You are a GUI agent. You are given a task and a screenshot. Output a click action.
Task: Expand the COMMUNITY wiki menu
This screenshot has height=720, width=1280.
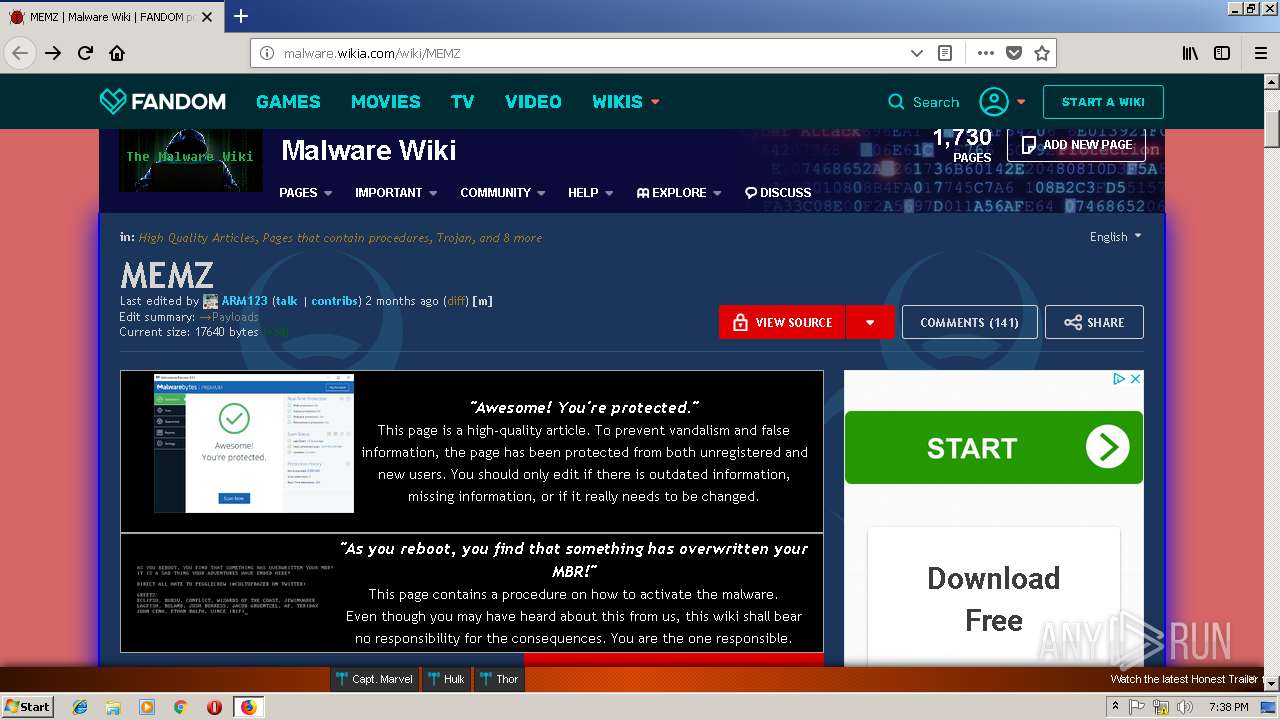pos(502,192)
